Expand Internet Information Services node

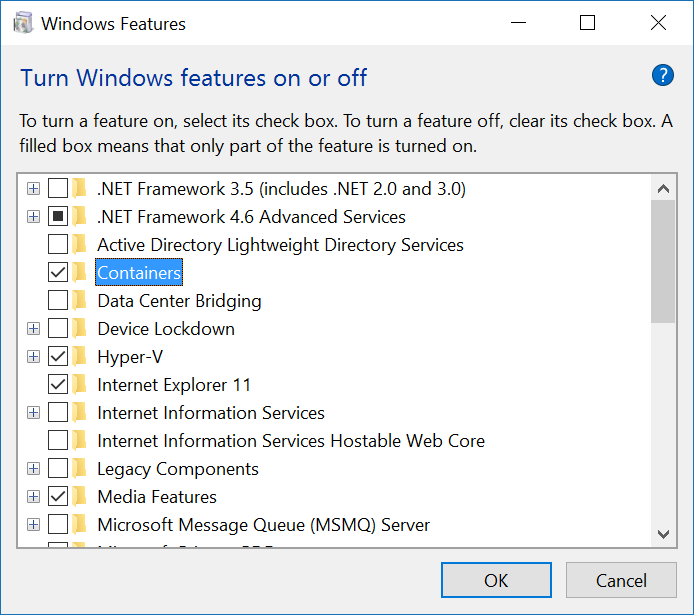tap(33, 412)
